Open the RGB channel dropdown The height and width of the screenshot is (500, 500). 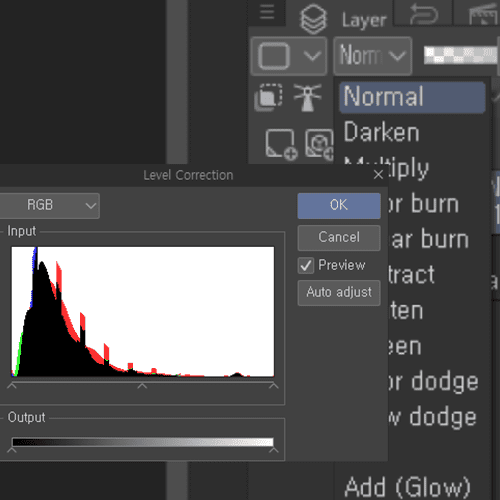coord(49,206)
